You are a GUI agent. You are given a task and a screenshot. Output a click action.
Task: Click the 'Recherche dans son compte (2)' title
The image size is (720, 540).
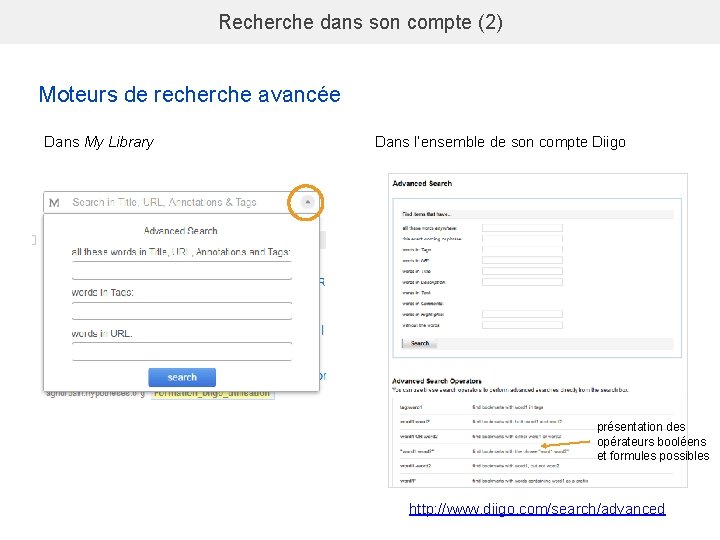pos(360,22)
